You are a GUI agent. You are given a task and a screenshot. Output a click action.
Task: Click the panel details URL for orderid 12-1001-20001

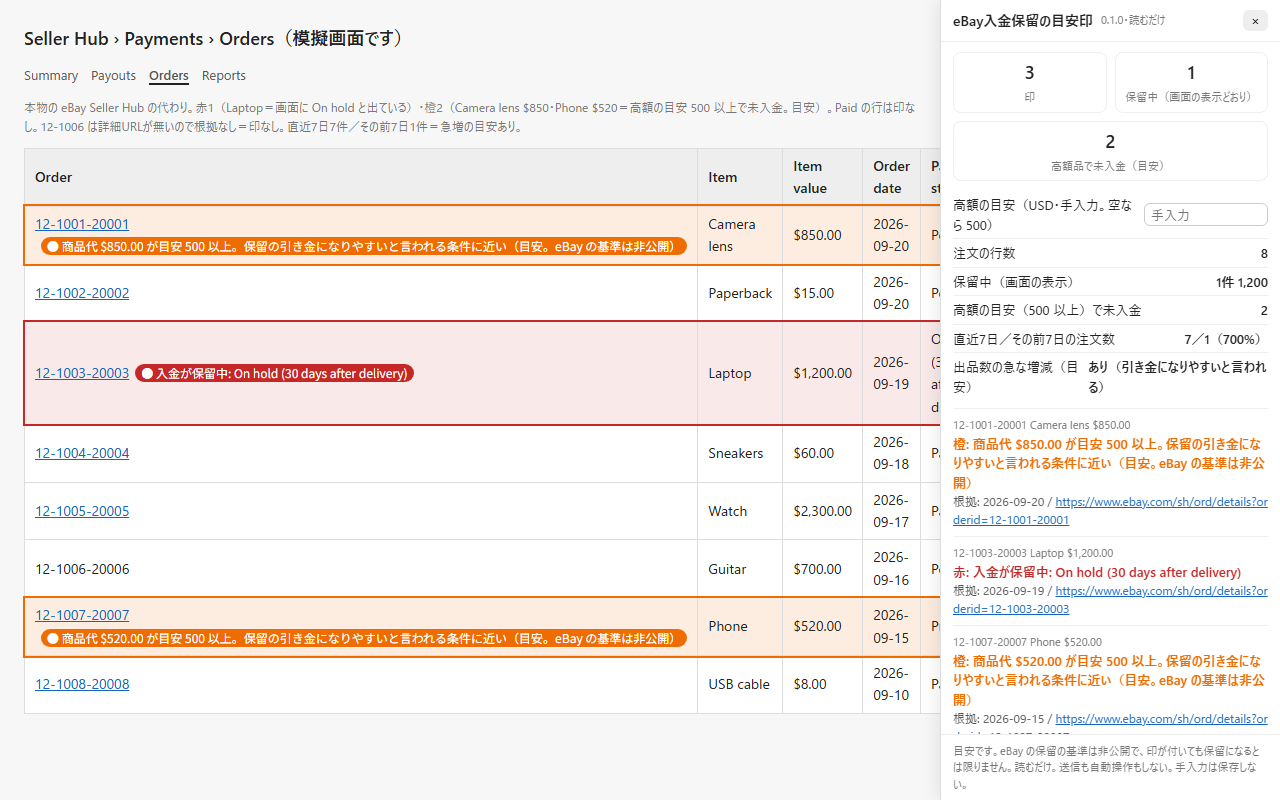(1162, 511)
